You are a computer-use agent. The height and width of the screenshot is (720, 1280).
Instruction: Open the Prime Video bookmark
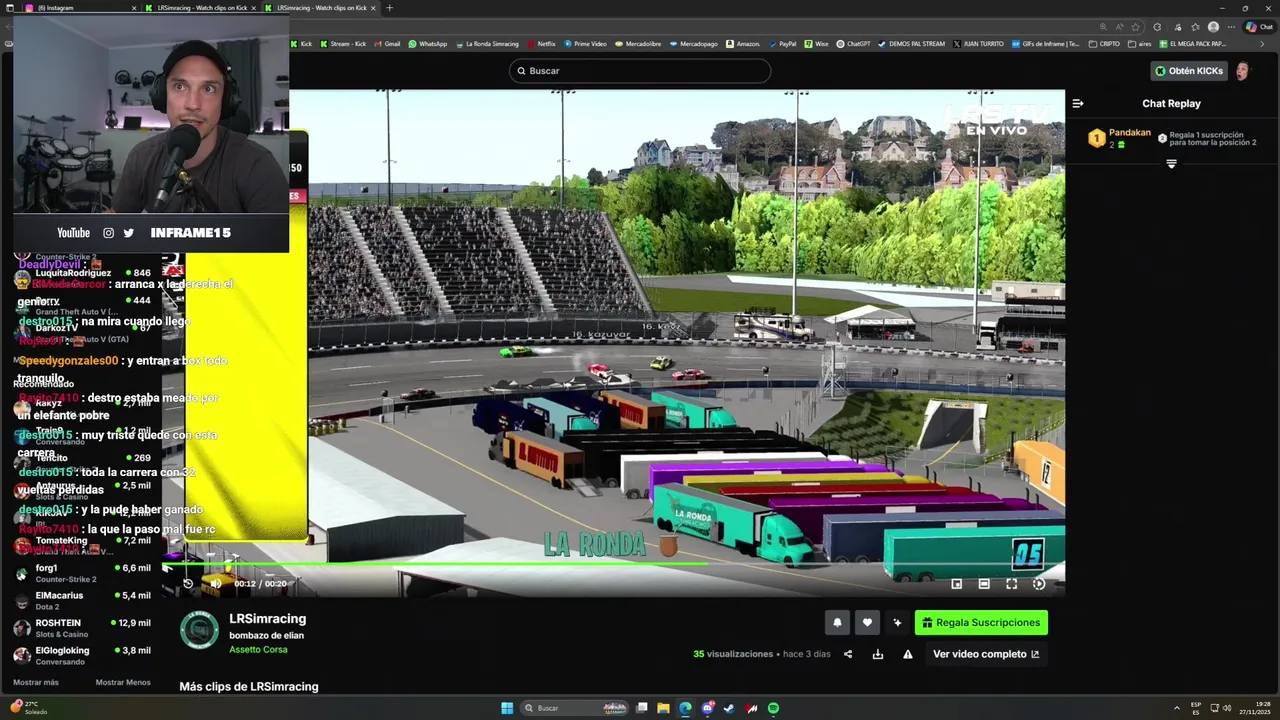pos(585,44)
